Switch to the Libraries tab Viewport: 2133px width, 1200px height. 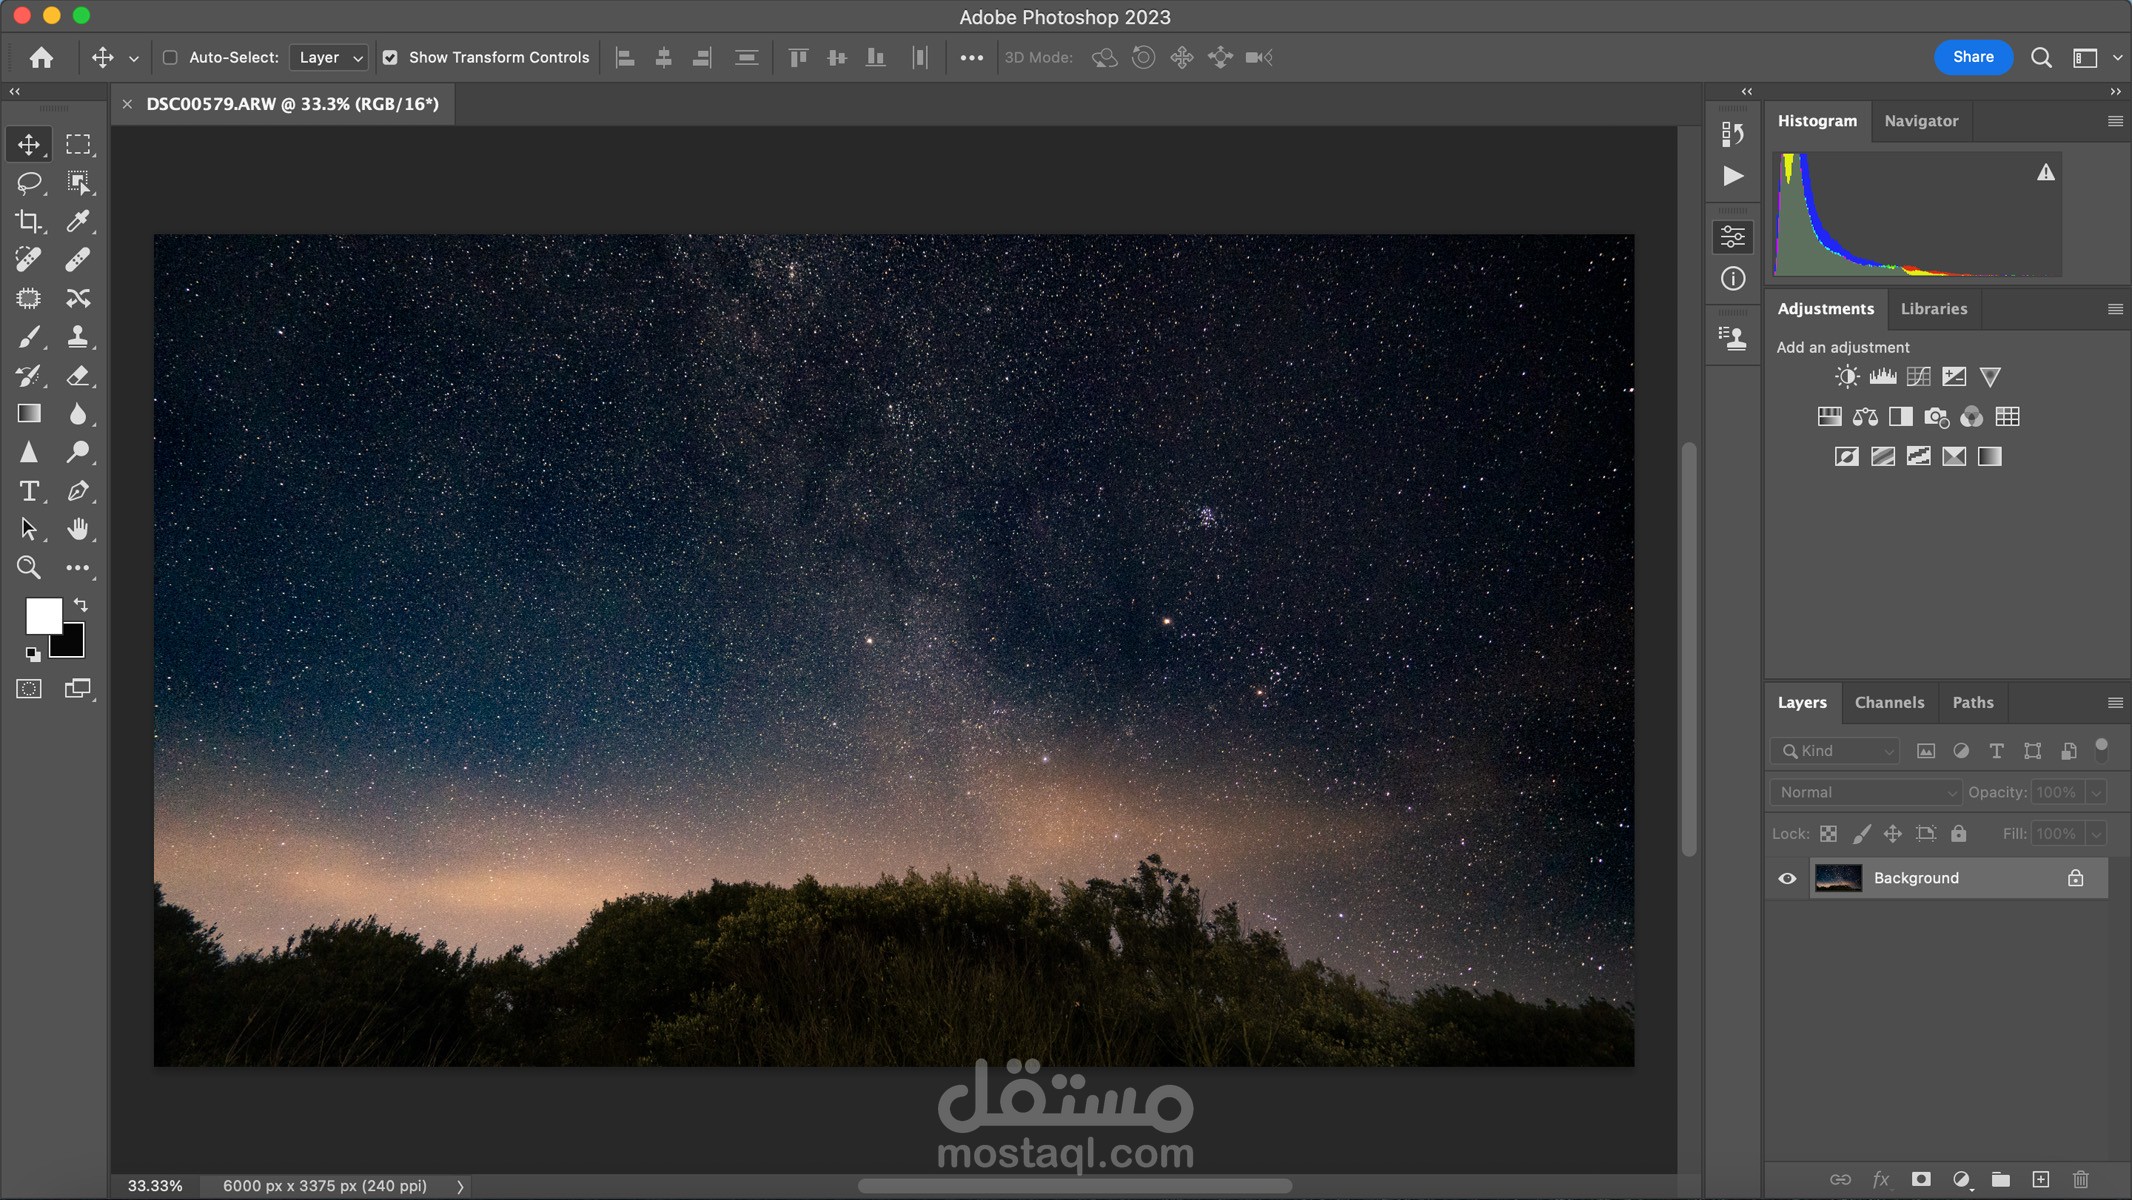coord(1933,309)
